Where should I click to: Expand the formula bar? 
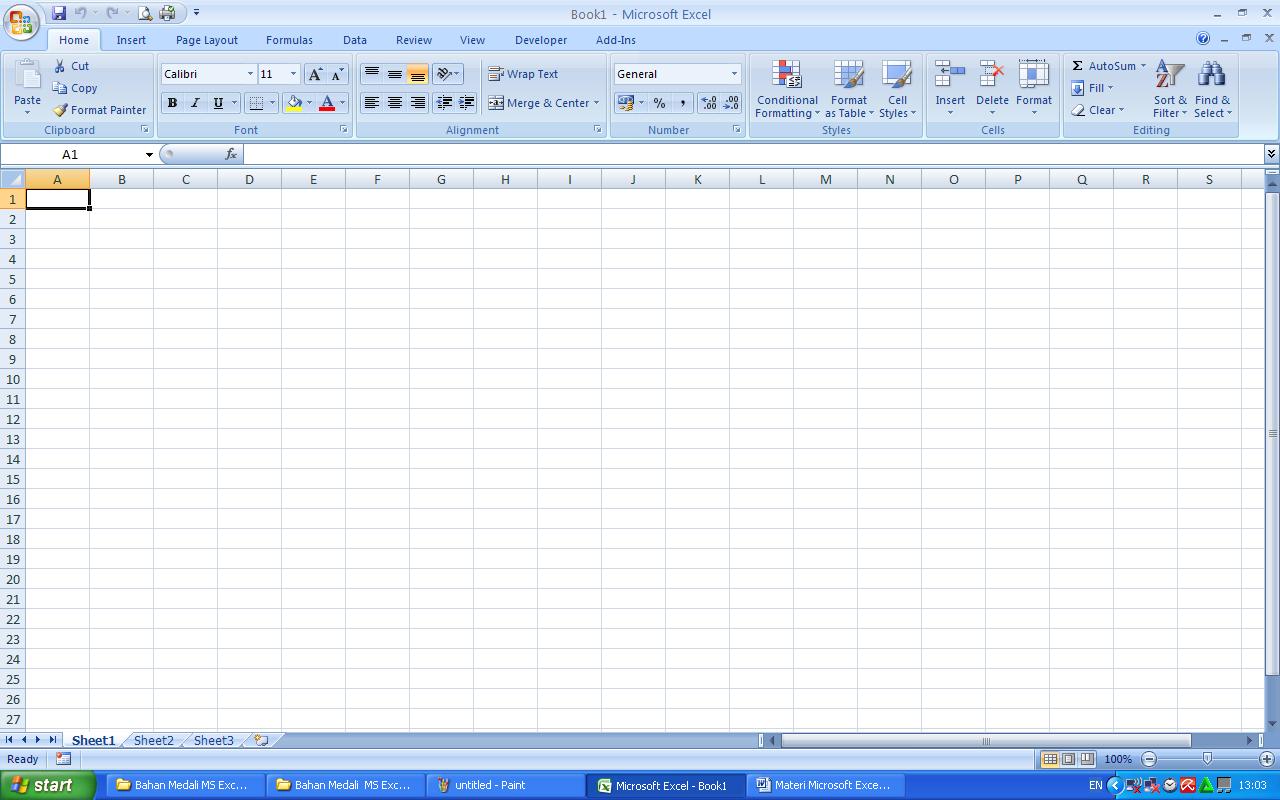pyautogui.click(x=1271, y=154)
